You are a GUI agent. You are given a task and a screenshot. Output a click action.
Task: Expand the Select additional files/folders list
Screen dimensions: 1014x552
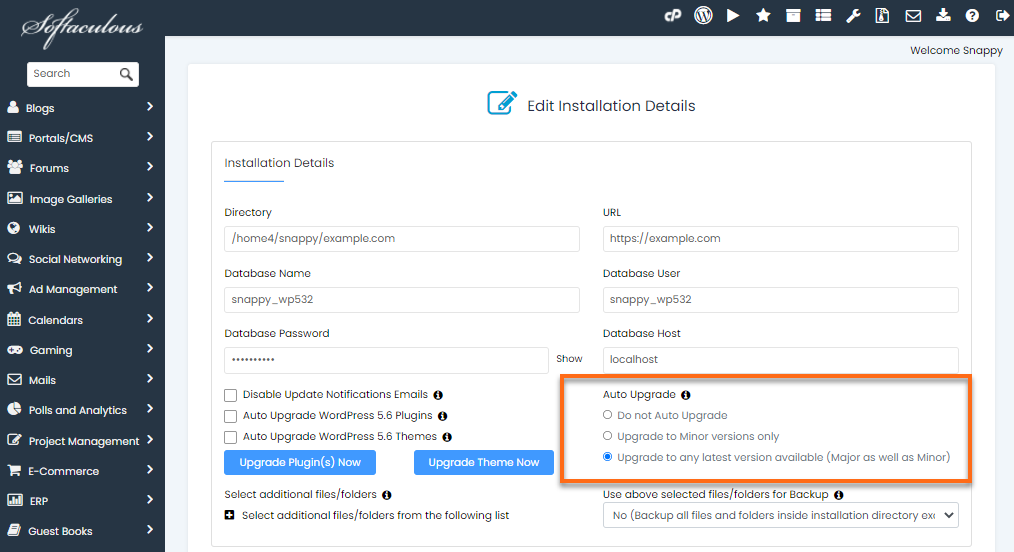230,516
